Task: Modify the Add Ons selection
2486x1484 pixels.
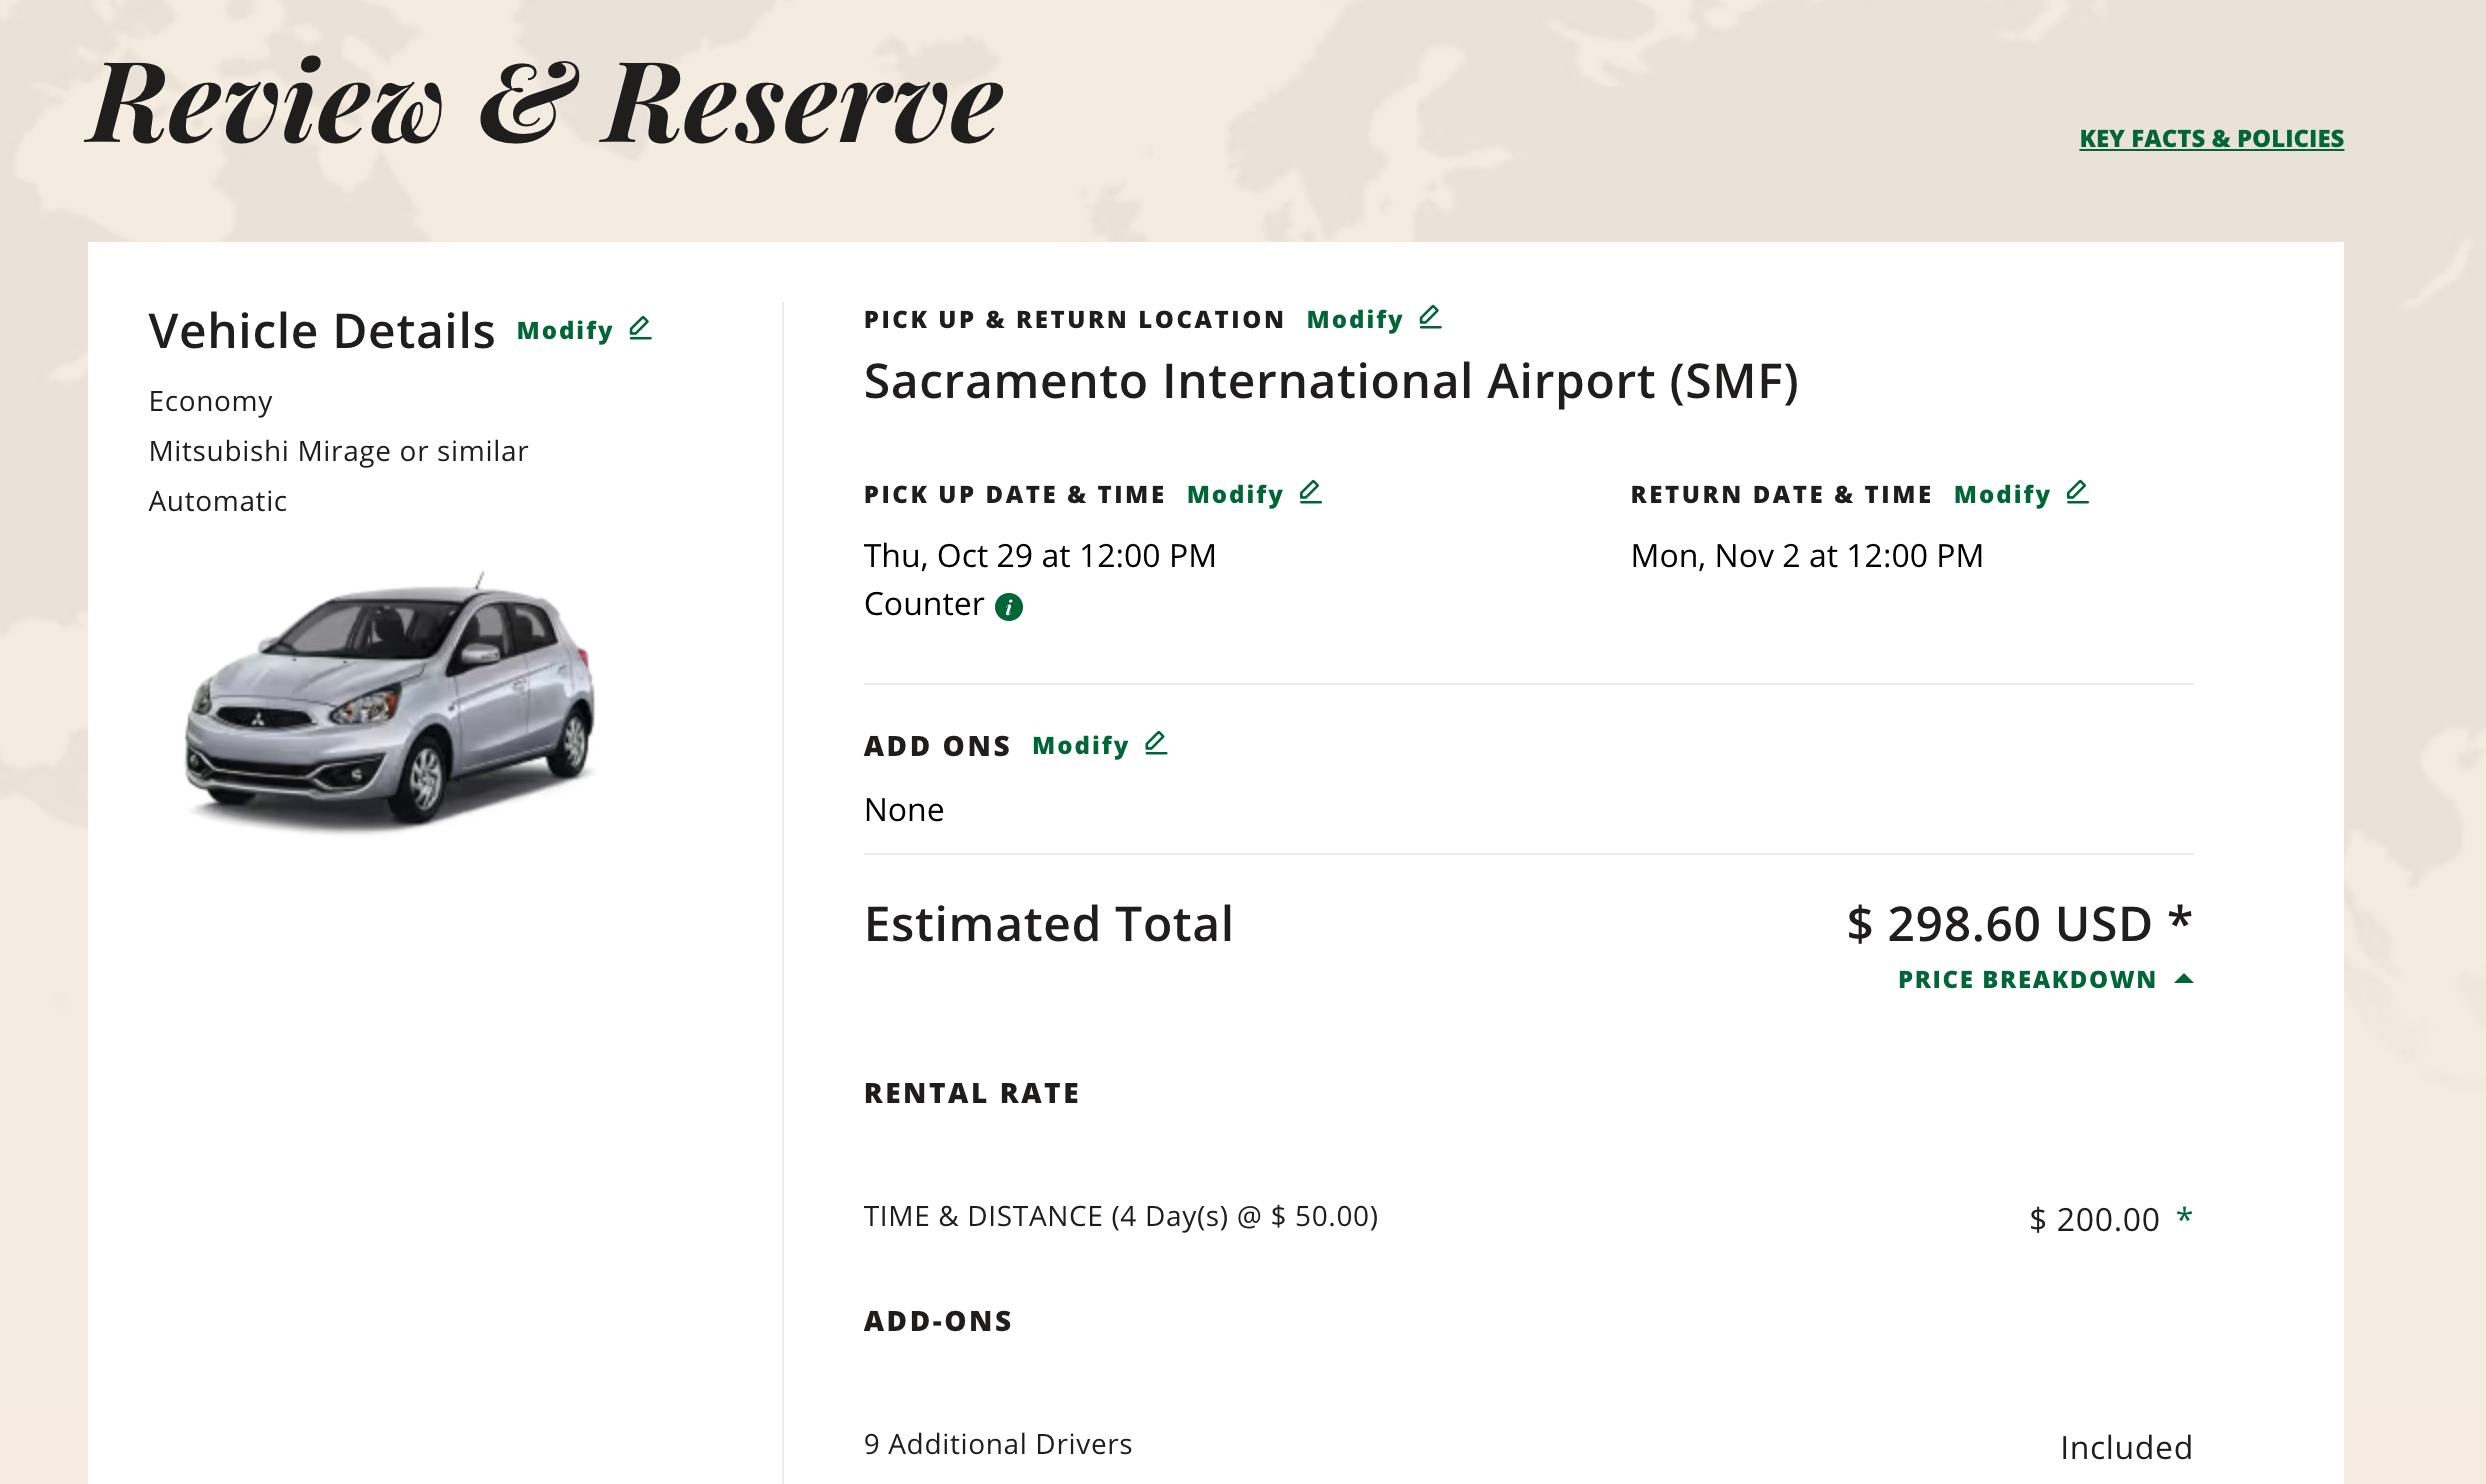Action: pos(1099,745)
